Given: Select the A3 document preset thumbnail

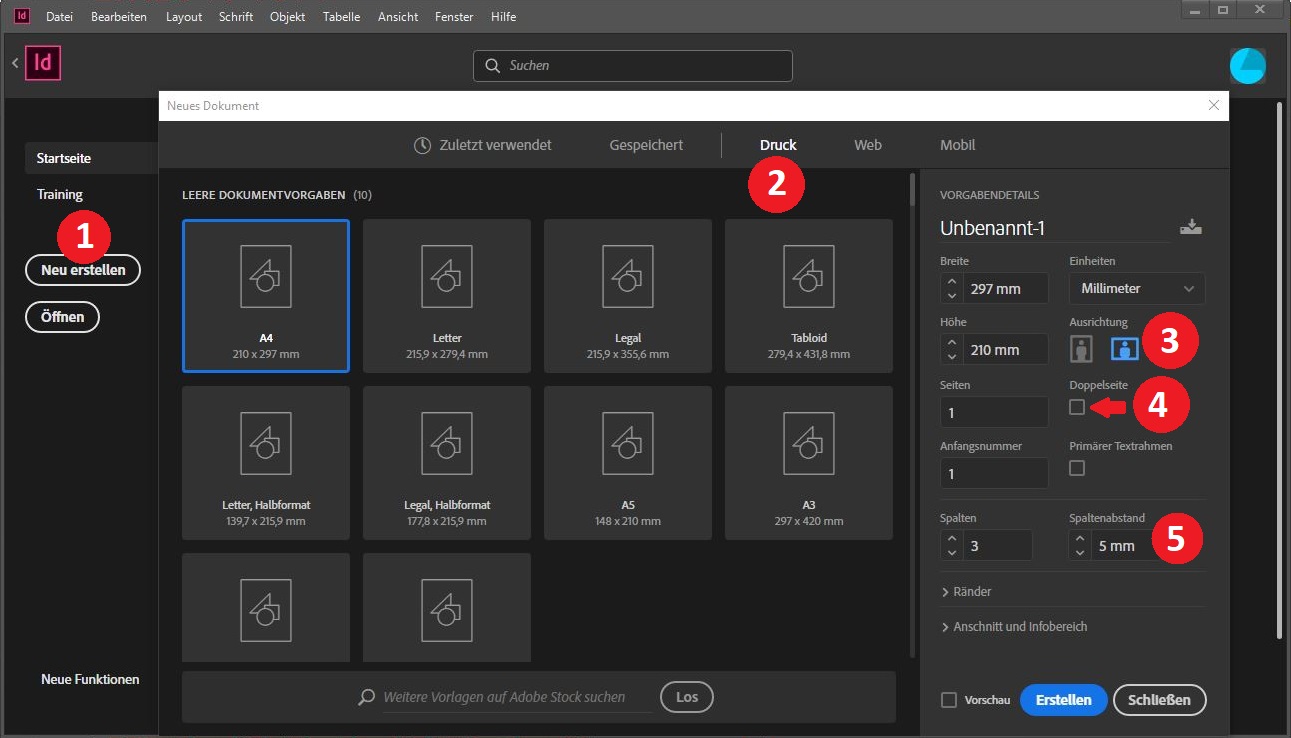Looking at the screenshot, I should coord(808,462).
